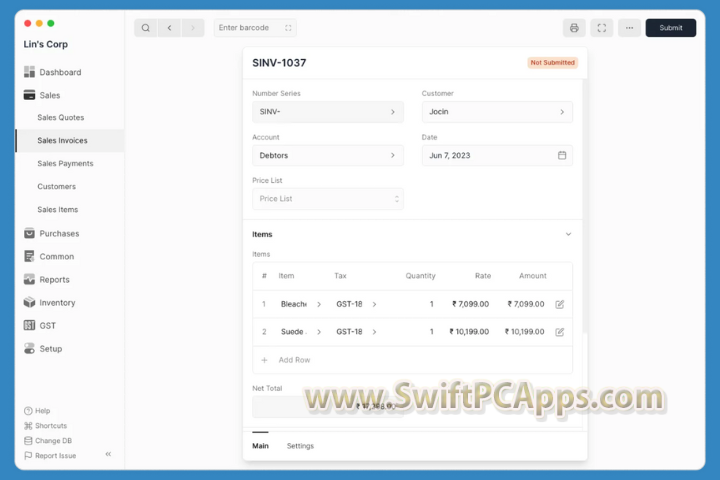Click the SINV-1037 invoice title

click(279, 63)
